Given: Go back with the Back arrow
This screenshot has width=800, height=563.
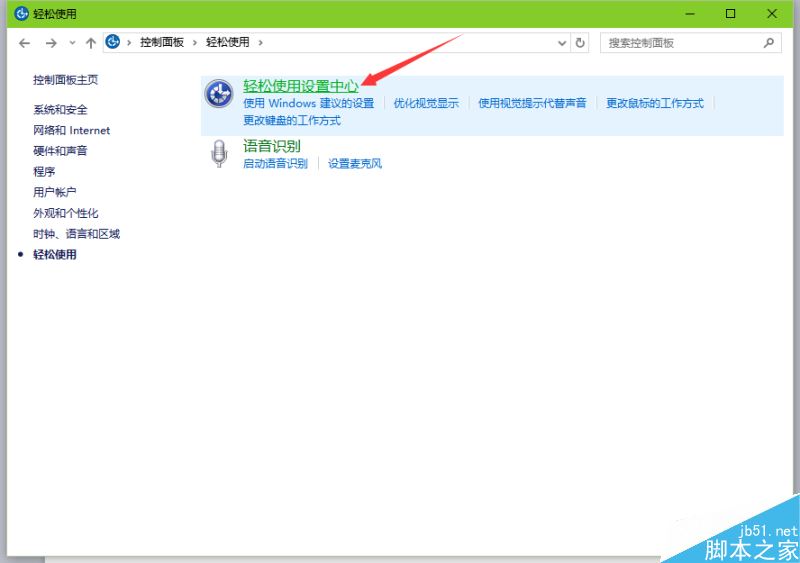Looking at the screenshot, I should 25,43.
